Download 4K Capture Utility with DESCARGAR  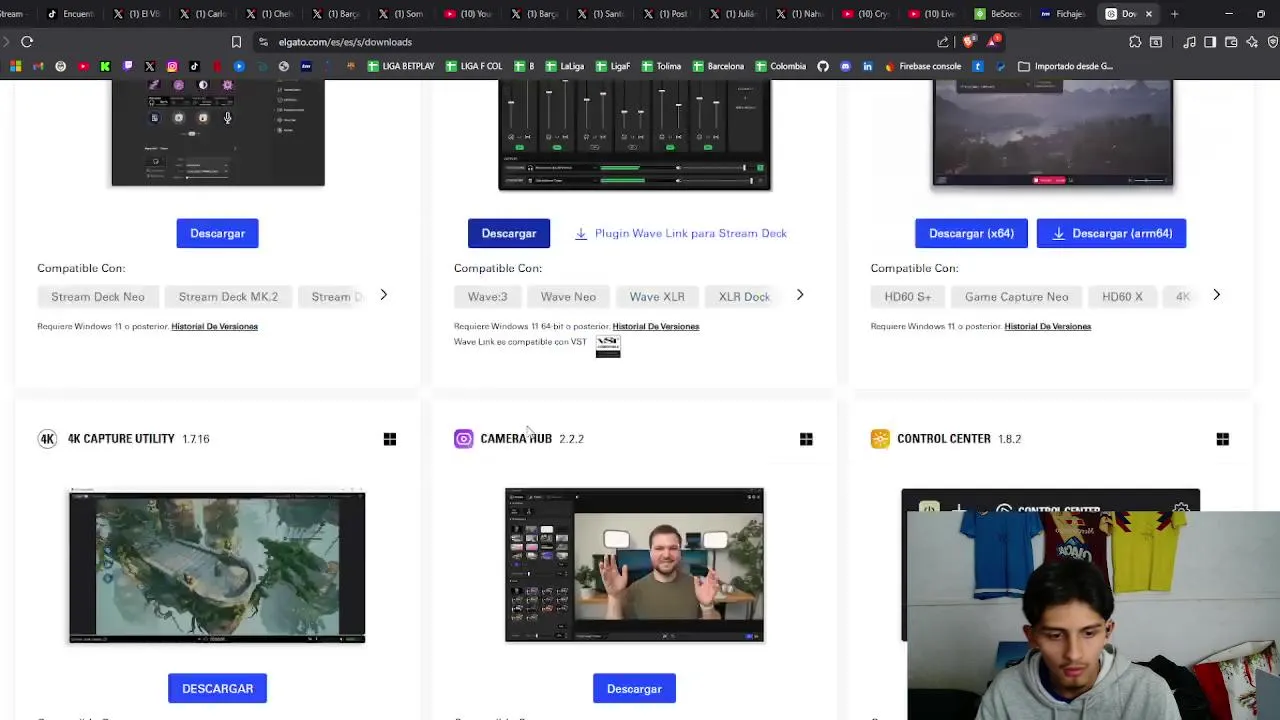[217, 688]
